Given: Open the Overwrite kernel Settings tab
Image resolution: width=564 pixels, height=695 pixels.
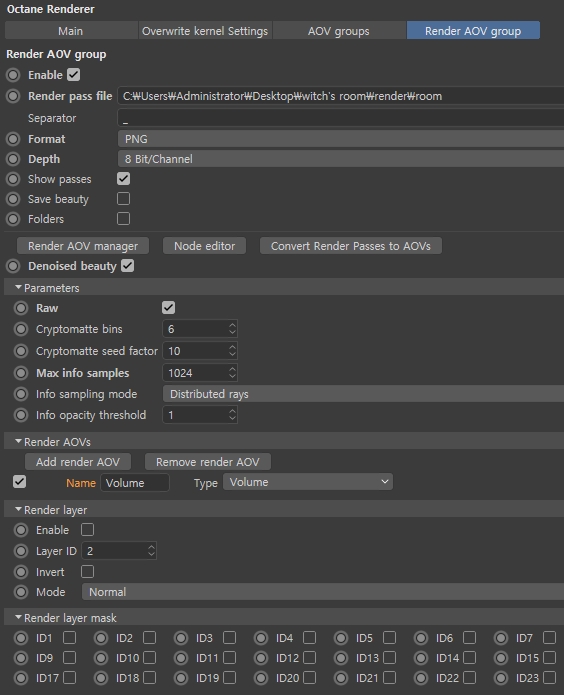Looking at the screenshot, I should [205, 31].
